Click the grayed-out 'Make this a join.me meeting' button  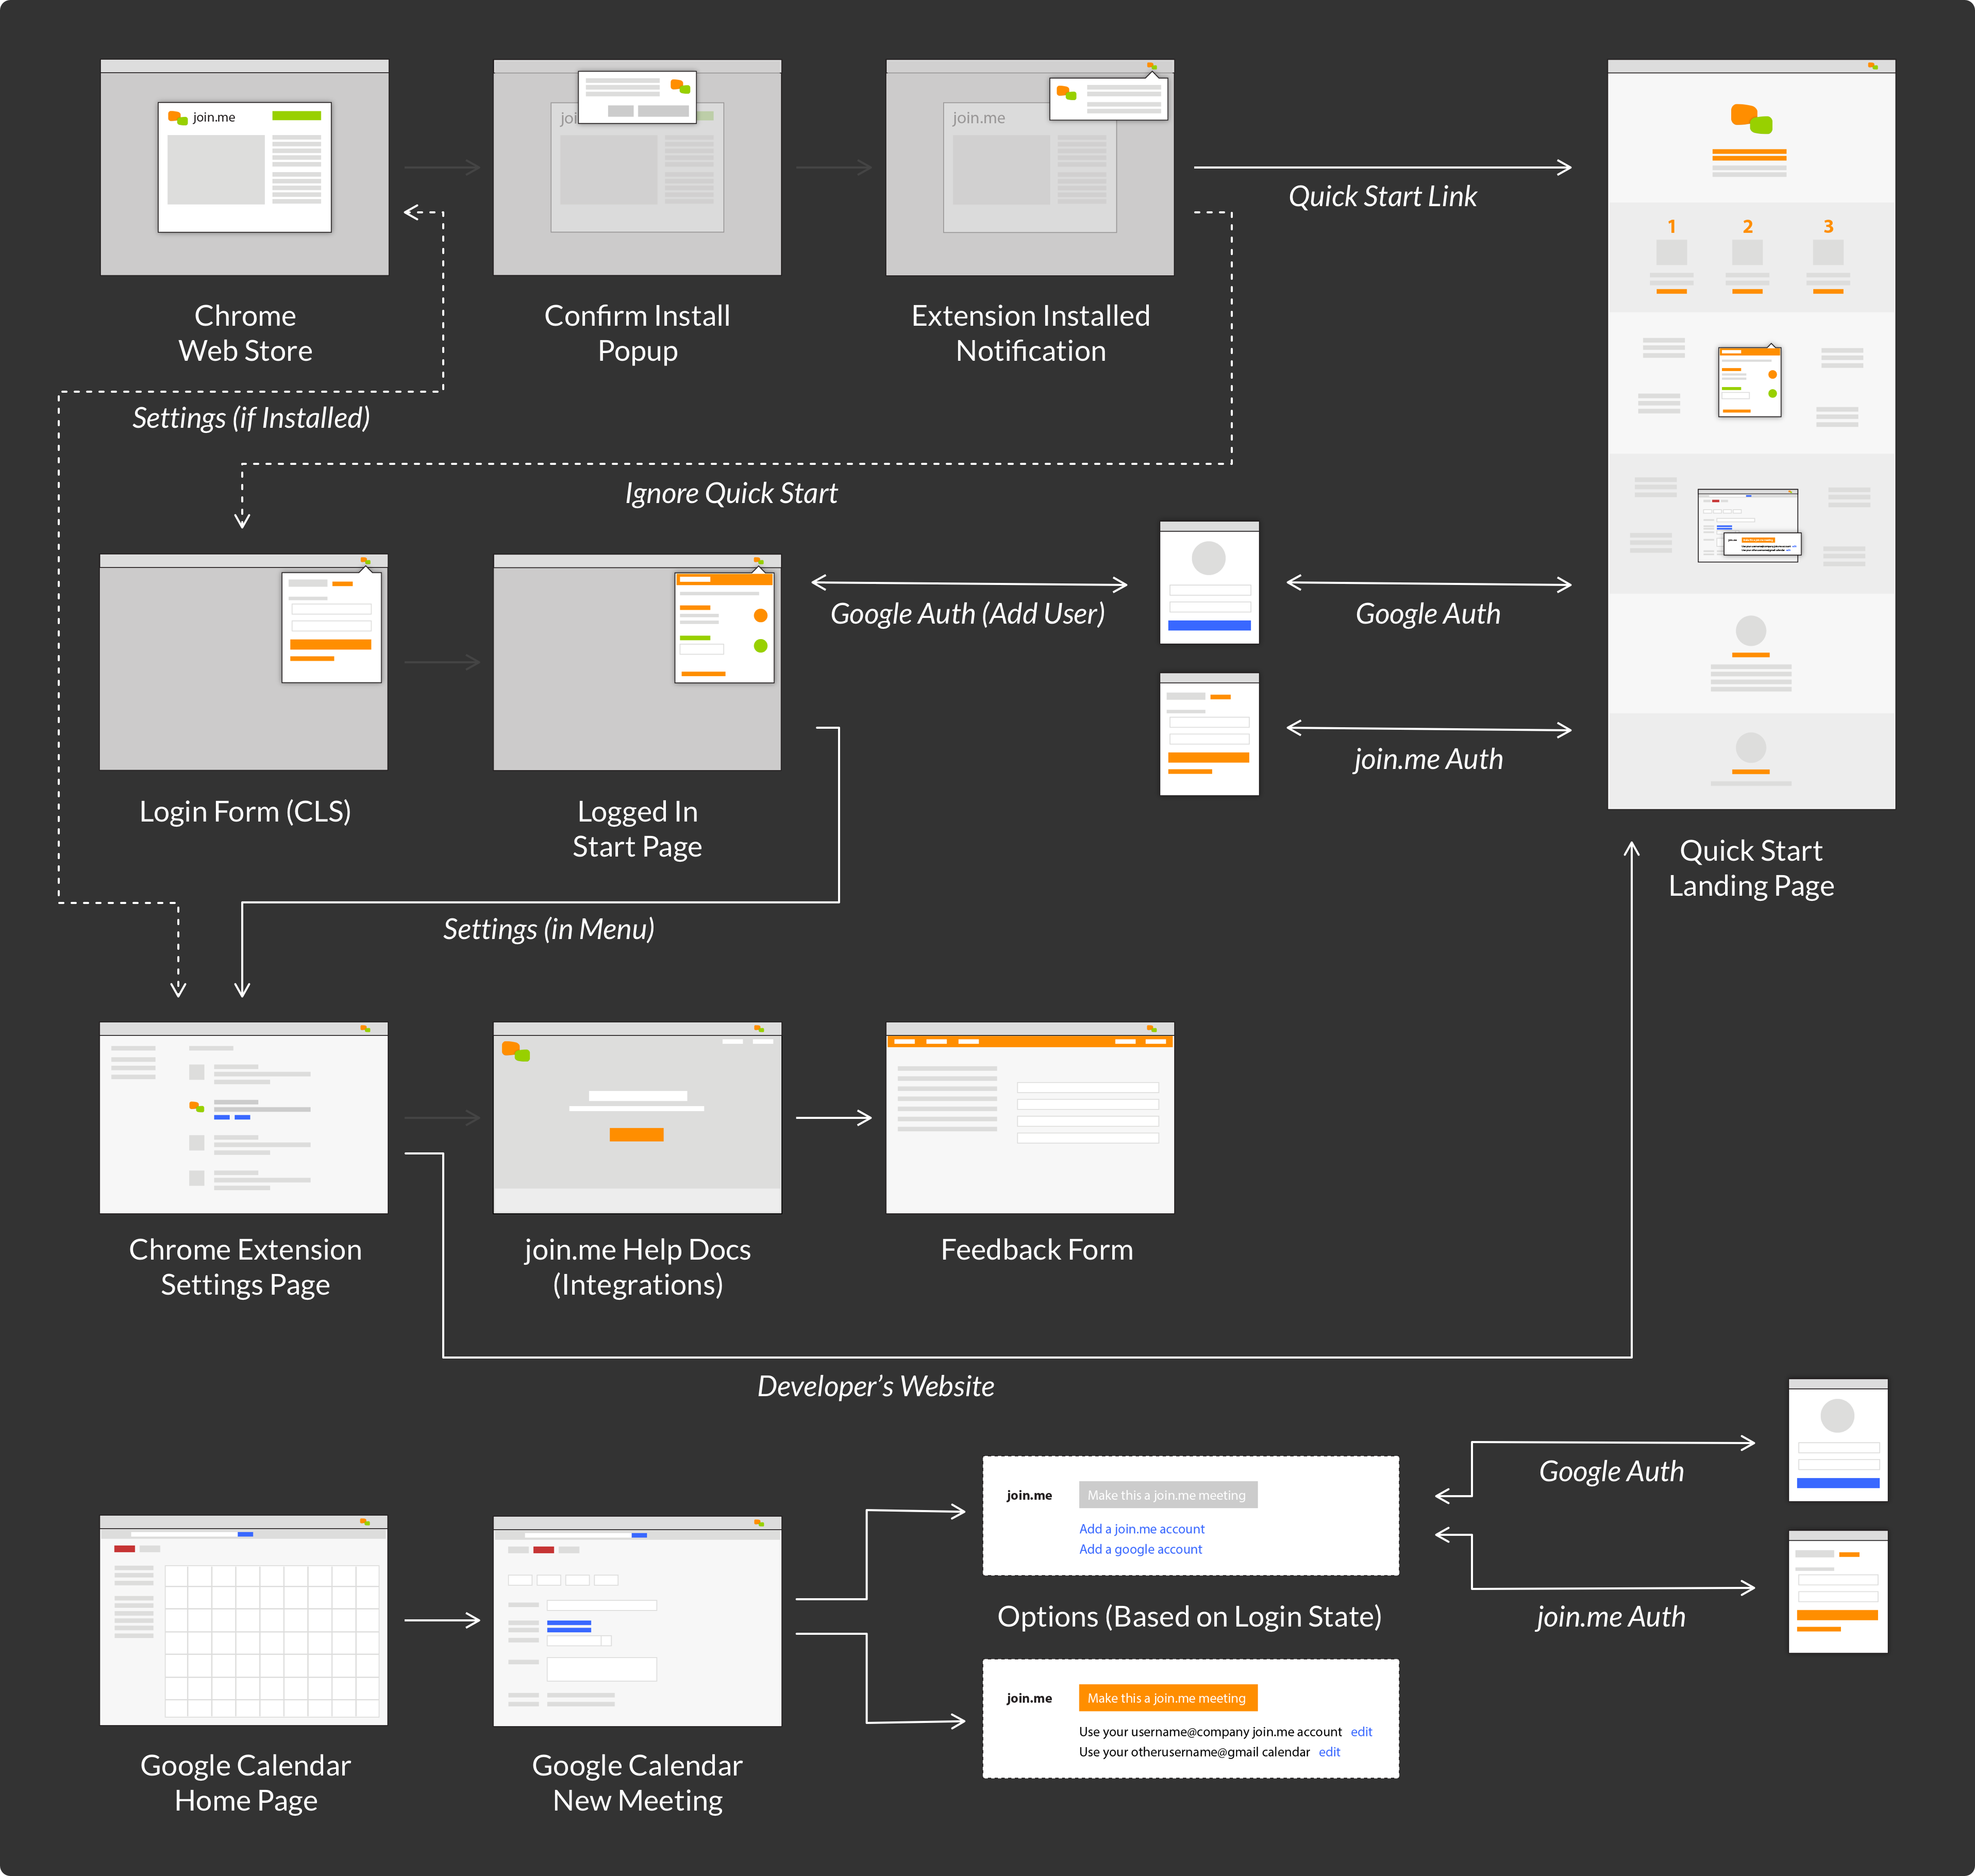[1167, 1495]
